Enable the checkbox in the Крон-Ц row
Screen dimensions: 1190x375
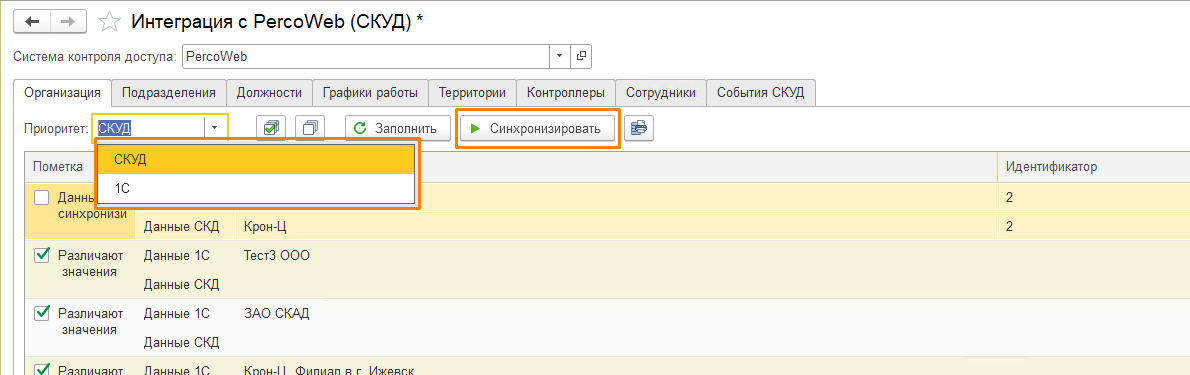point(42,197)
